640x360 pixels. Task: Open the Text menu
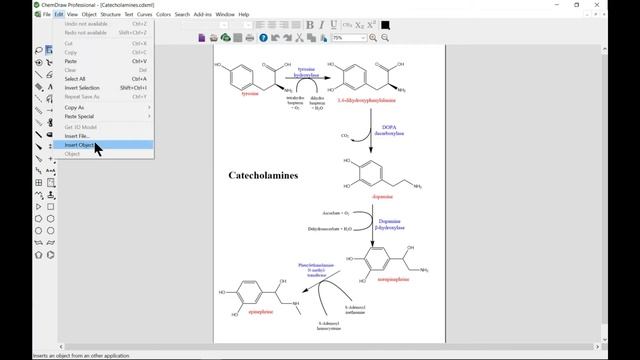point(129,14)
